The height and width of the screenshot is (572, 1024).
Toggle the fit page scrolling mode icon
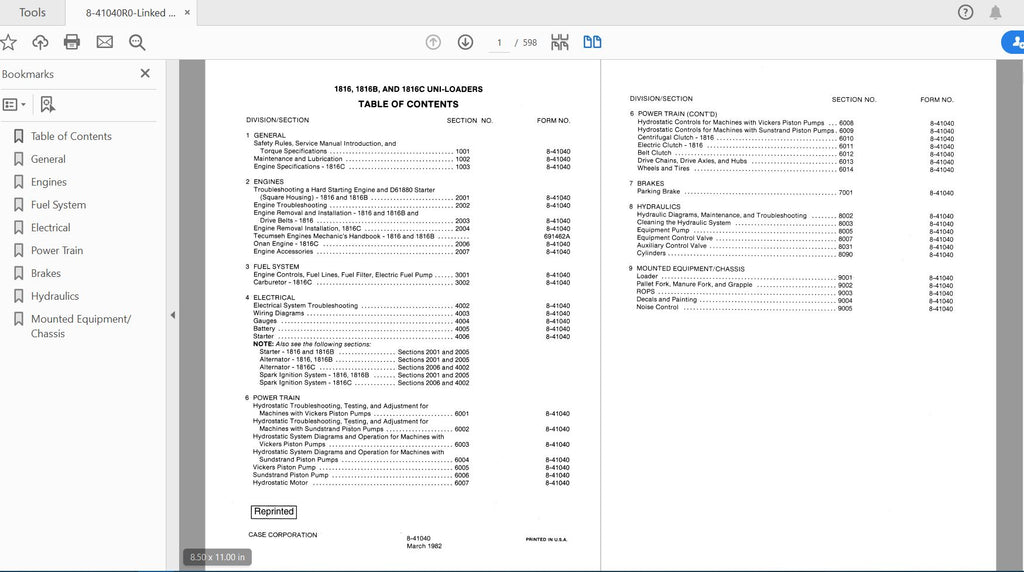(x=560, y=42)
